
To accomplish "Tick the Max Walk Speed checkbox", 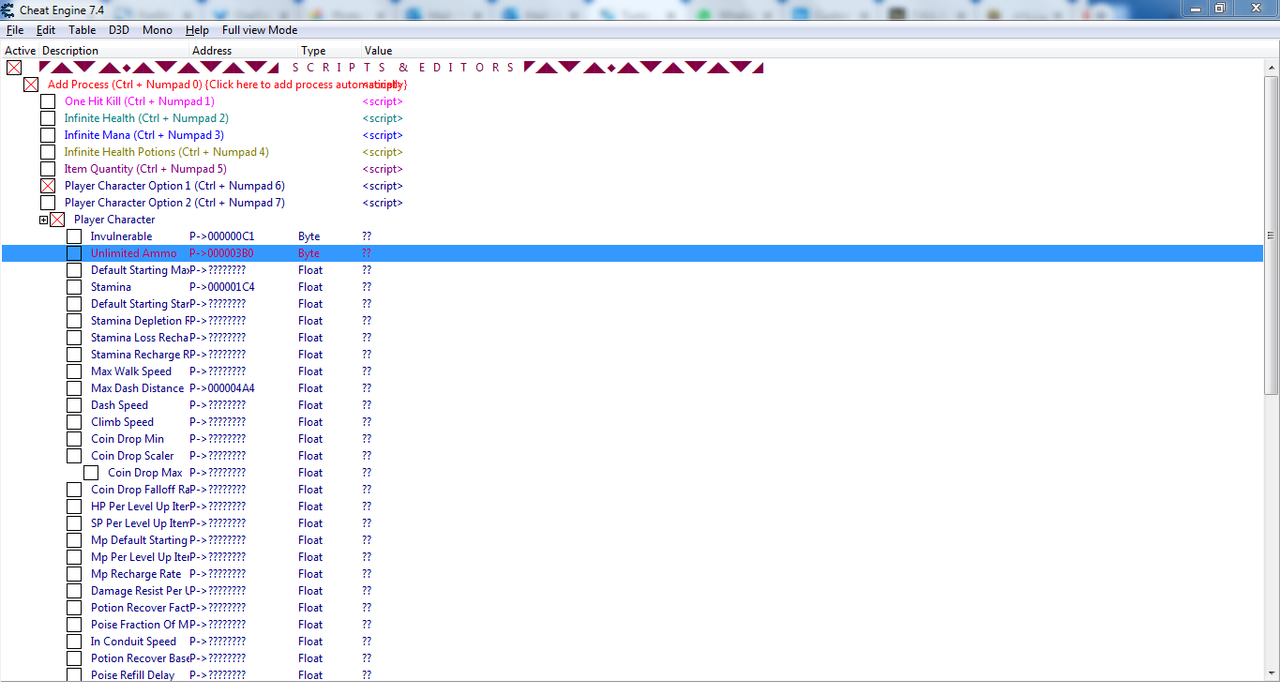I will (74, 372).
